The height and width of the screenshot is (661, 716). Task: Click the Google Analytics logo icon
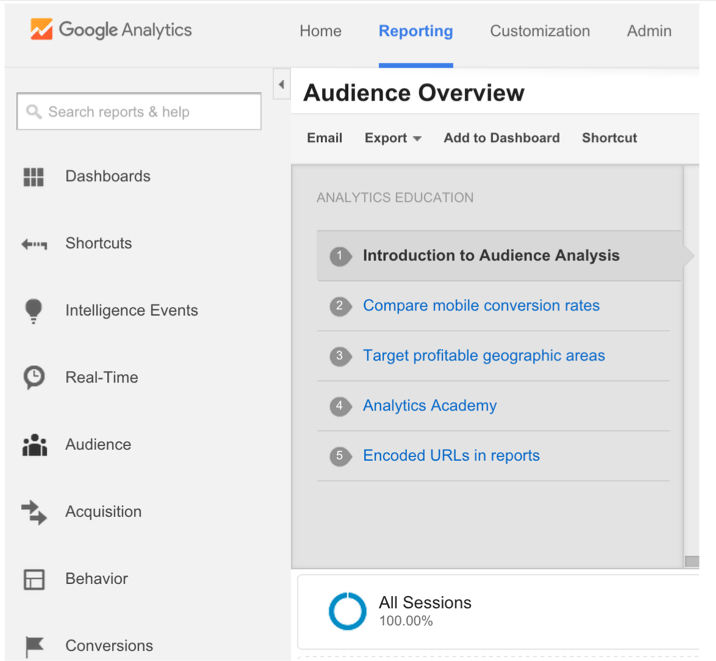tap(42, 29)
